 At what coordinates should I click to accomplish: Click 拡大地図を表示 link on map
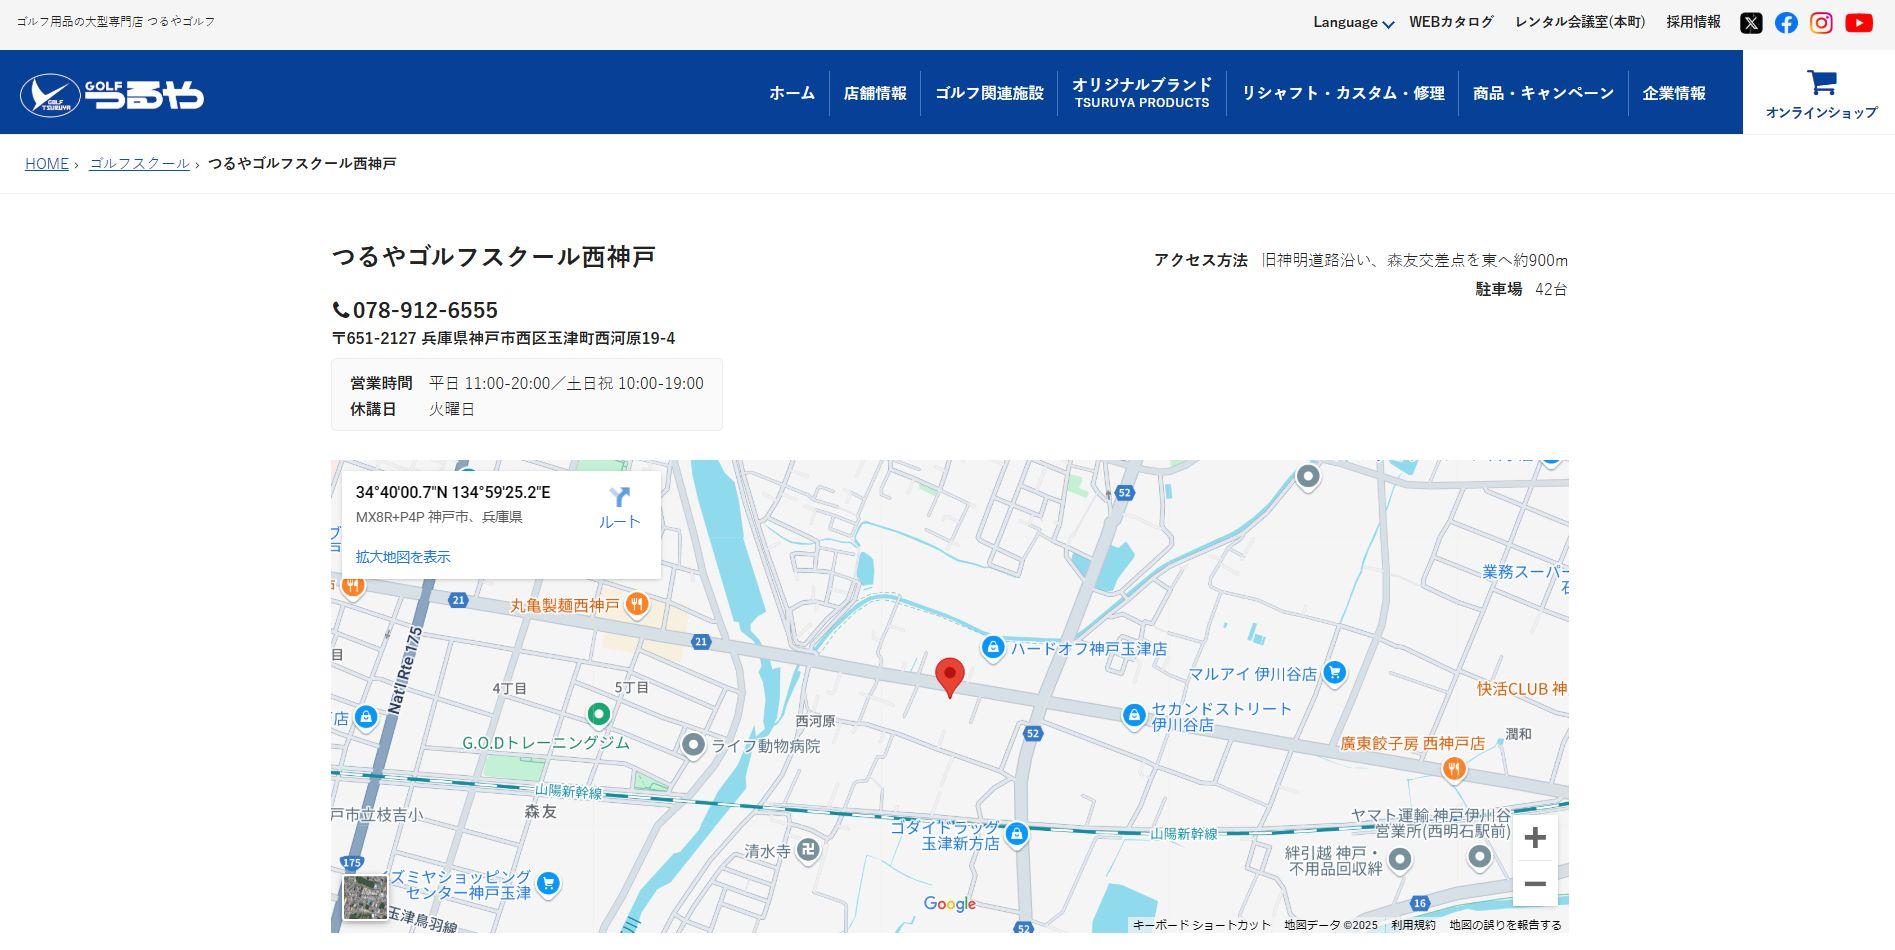pyautogui.click(x=403, y=557)
